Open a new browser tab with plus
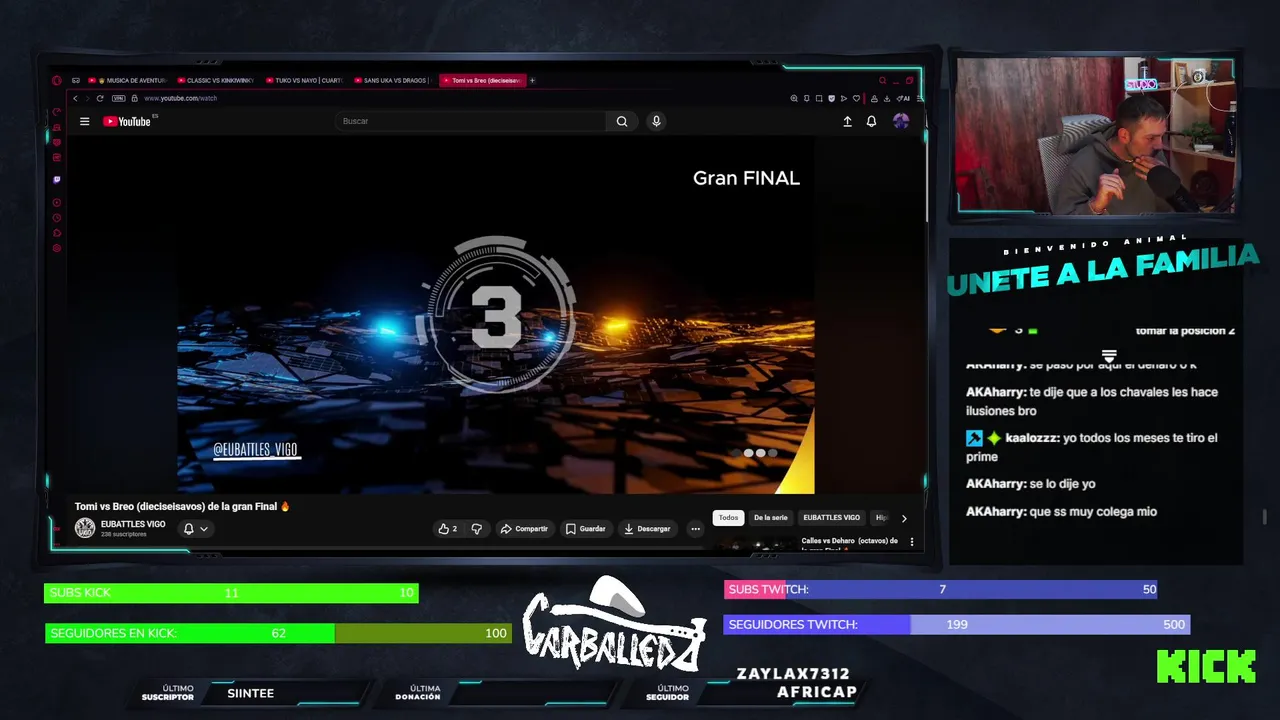 [x=532, y=80]
